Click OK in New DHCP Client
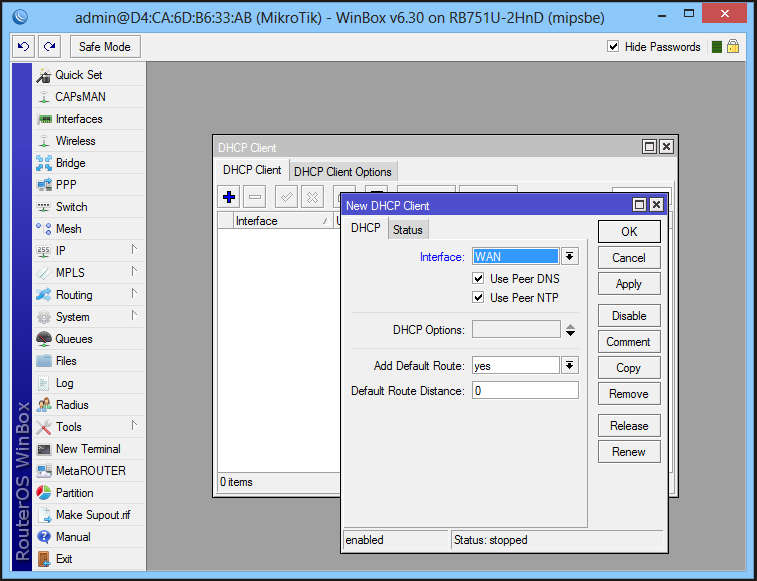The width and height of the screenshot is (757, 581). pyautogui.click(x=629, y=232)
